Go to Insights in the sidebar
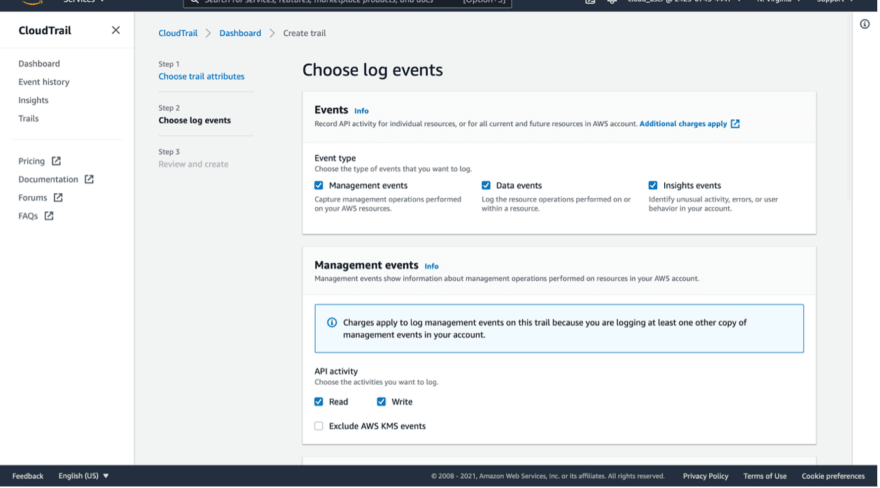Viewport: 880px width, 488px height. tap(33, 100)
